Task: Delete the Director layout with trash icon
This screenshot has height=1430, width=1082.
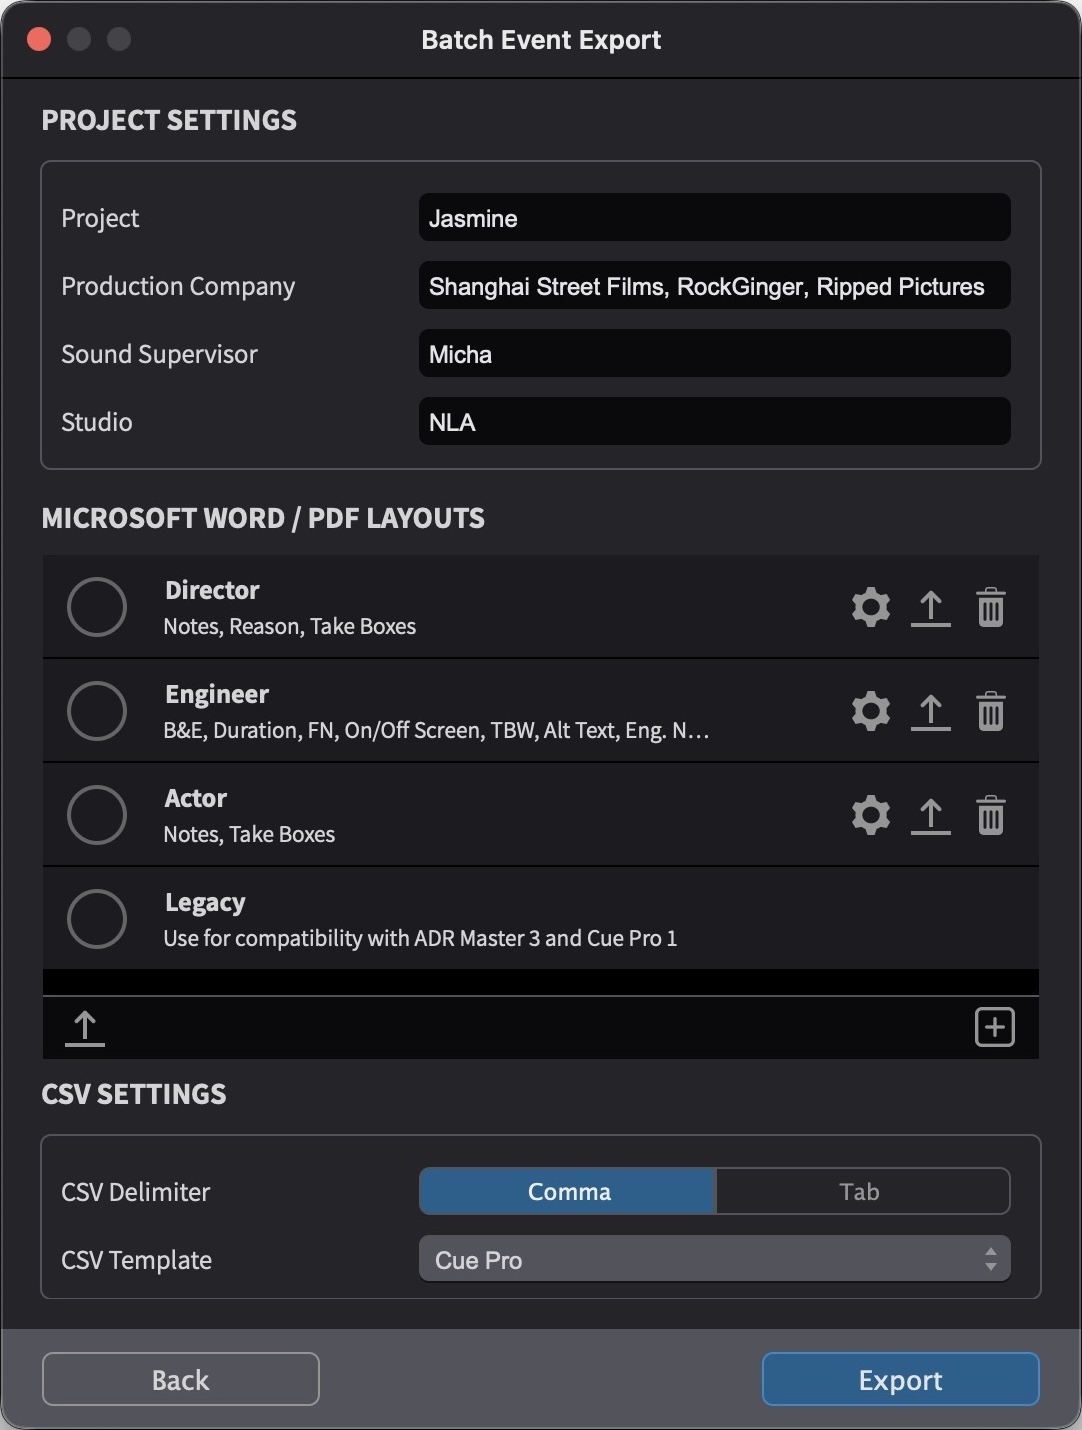Action: click(990, 607)
